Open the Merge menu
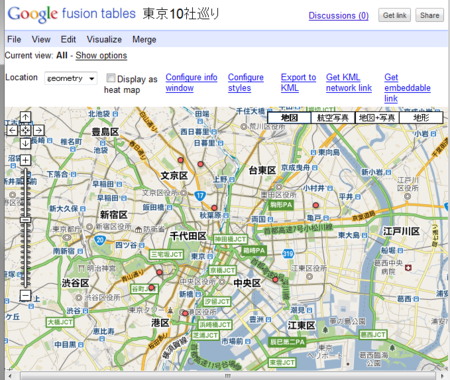 144,39
